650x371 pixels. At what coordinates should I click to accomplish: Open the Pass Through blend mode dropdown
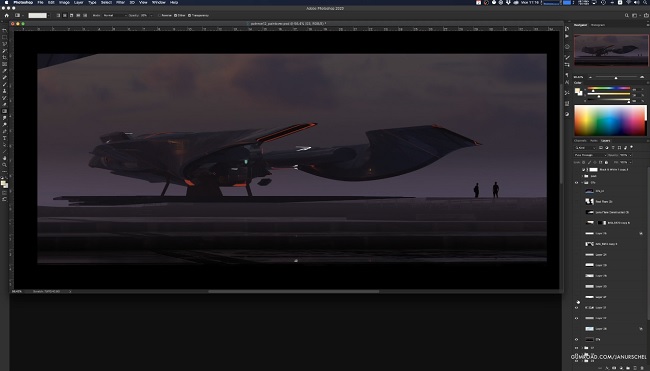point(590,155)
